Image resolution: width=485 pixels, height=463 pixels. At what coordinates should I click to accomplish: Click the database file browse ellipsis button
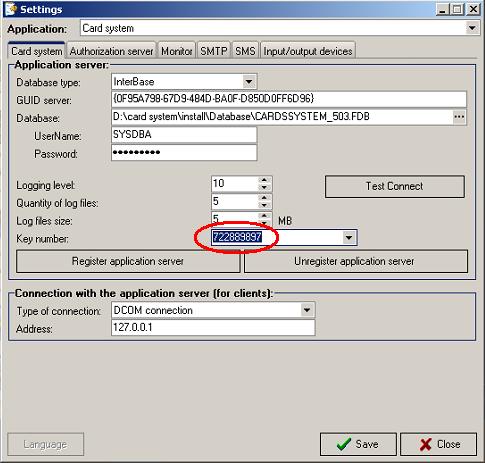coord(459,117)
